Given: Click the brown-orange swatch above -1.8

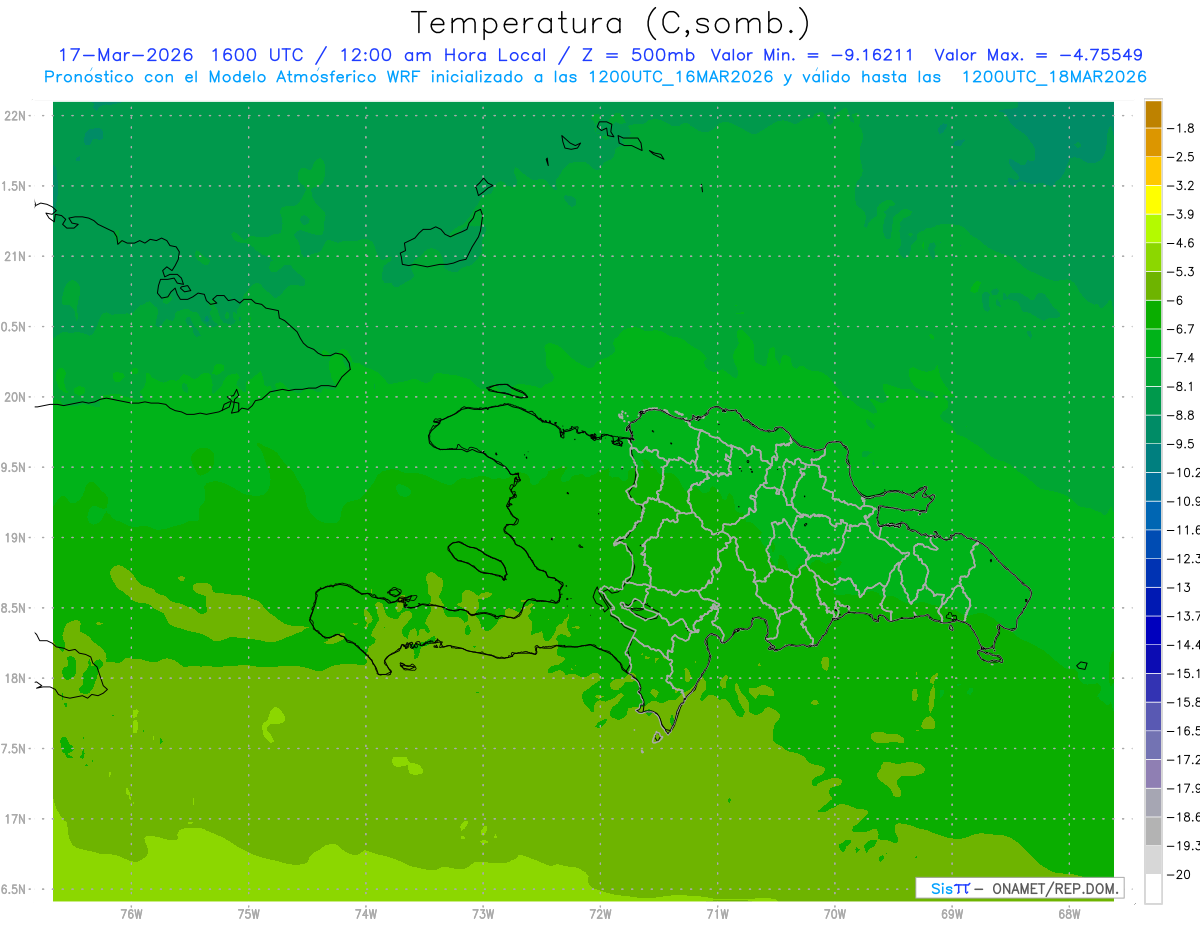Looking at the screenshot, I should click(1153, 114).
